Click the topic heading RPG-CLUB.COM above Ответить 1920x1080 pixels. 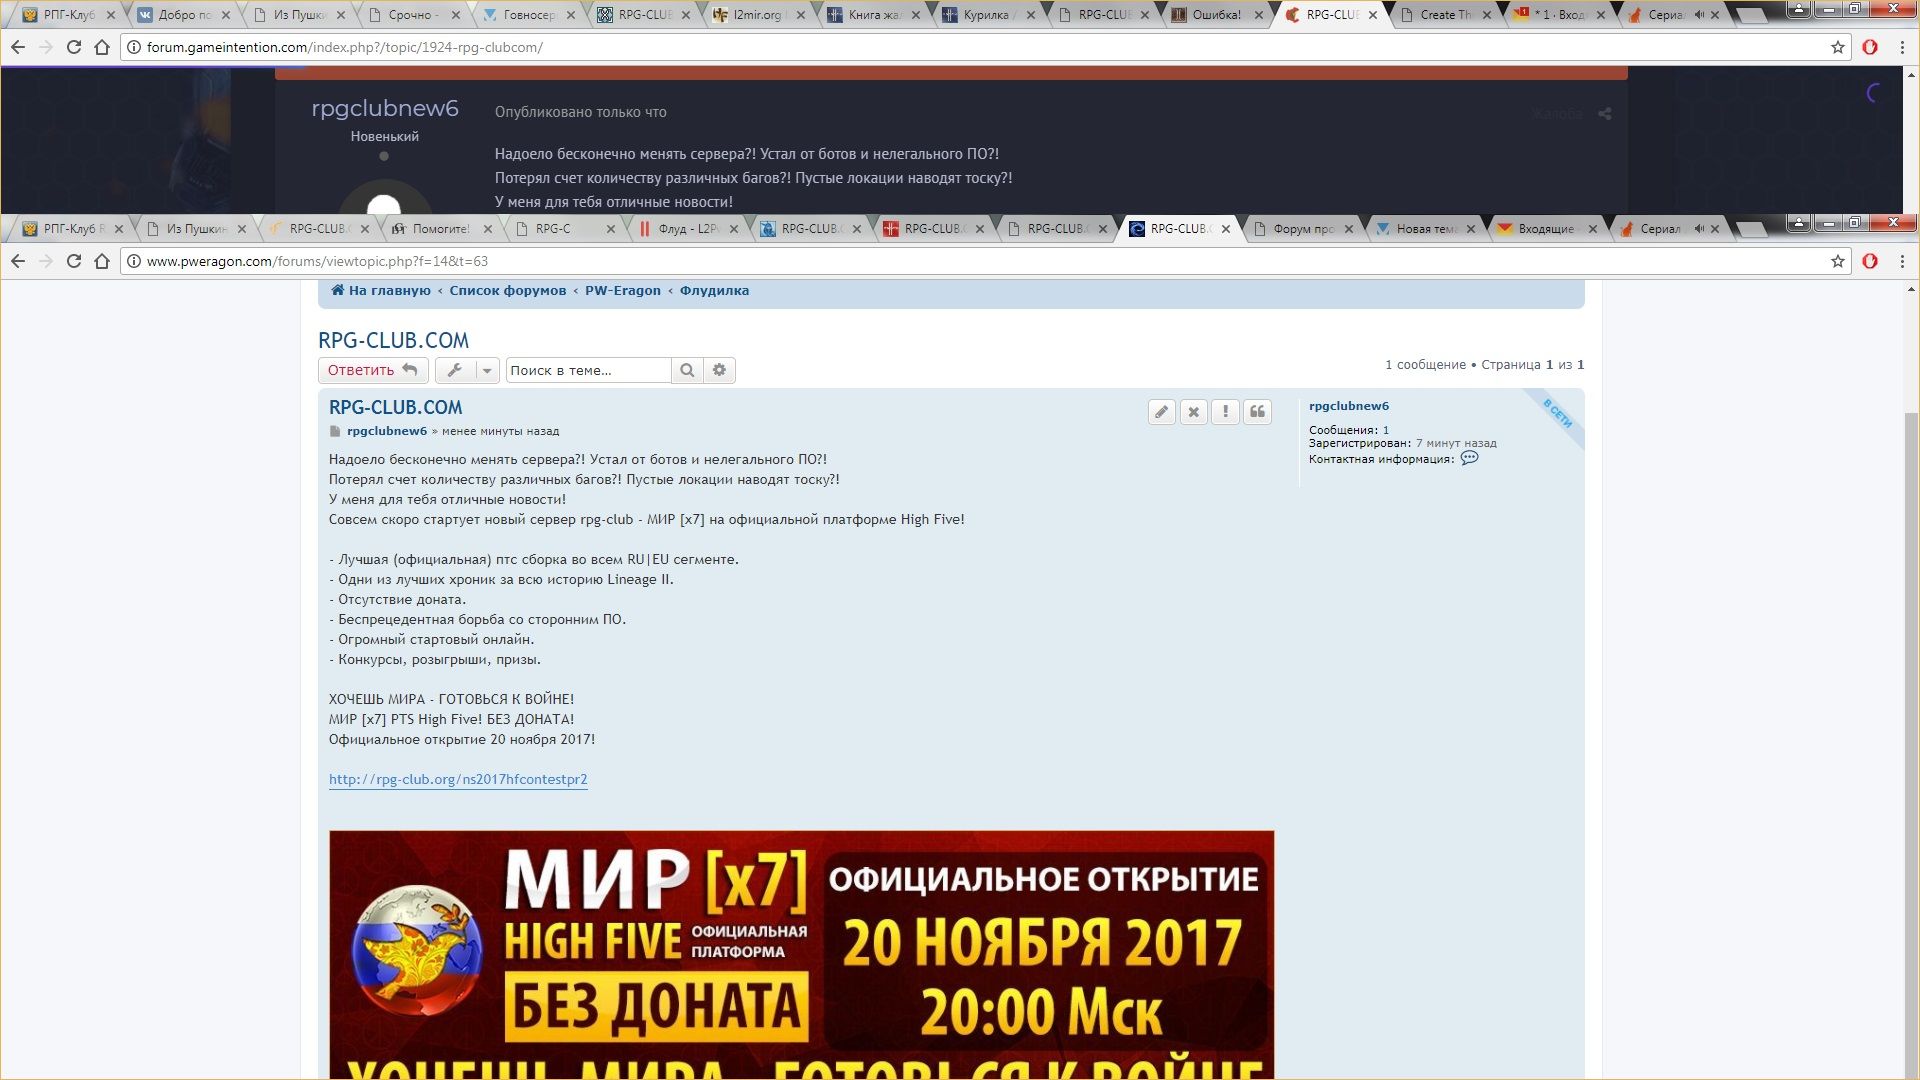pos(393,340)
